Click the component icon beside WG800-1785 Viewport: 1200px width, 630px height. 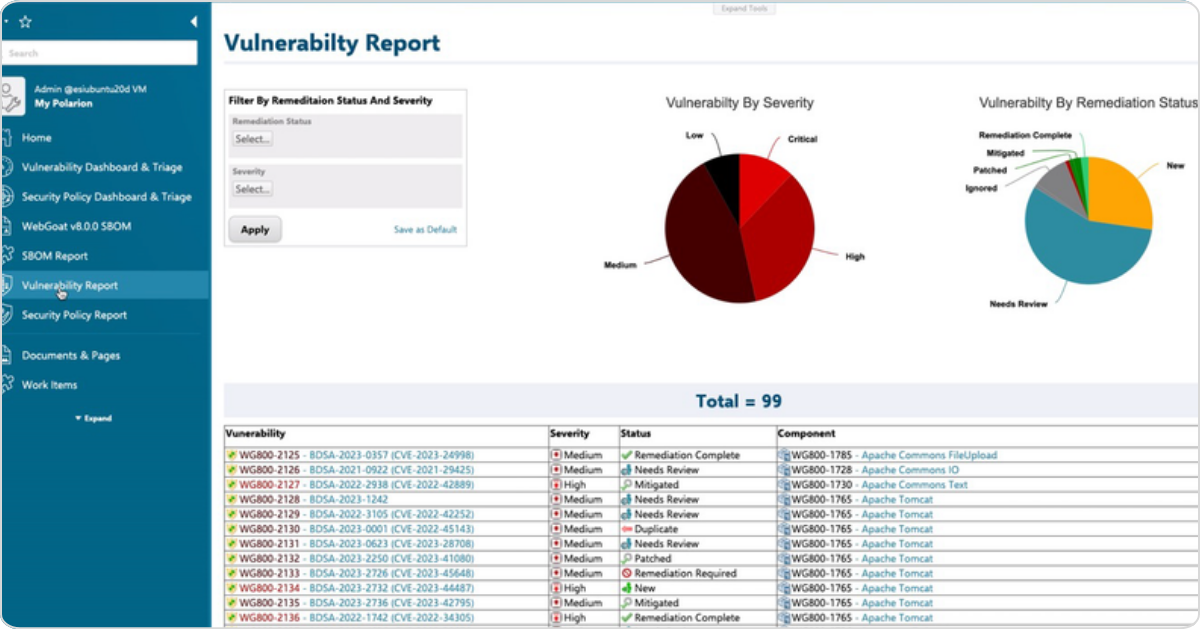pyautogui.click(x=784, y=455)
